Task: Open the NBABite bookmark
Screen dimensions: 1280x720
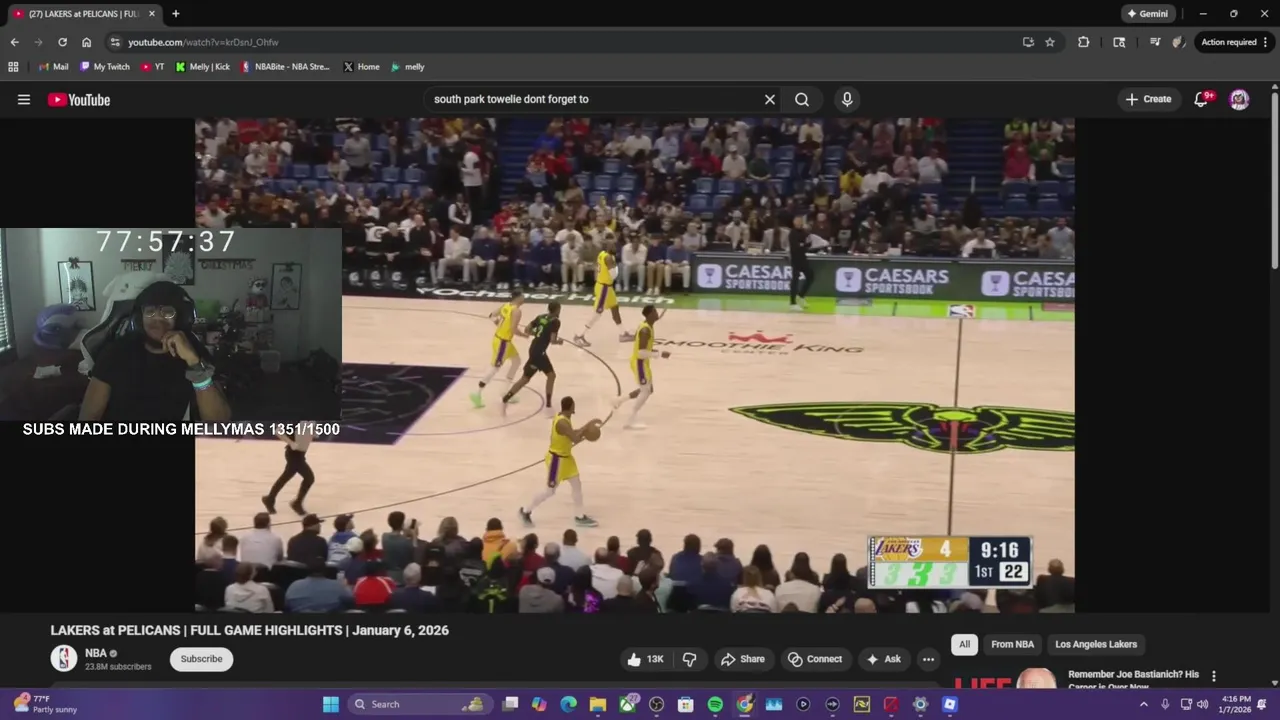Action: [285, 67]
